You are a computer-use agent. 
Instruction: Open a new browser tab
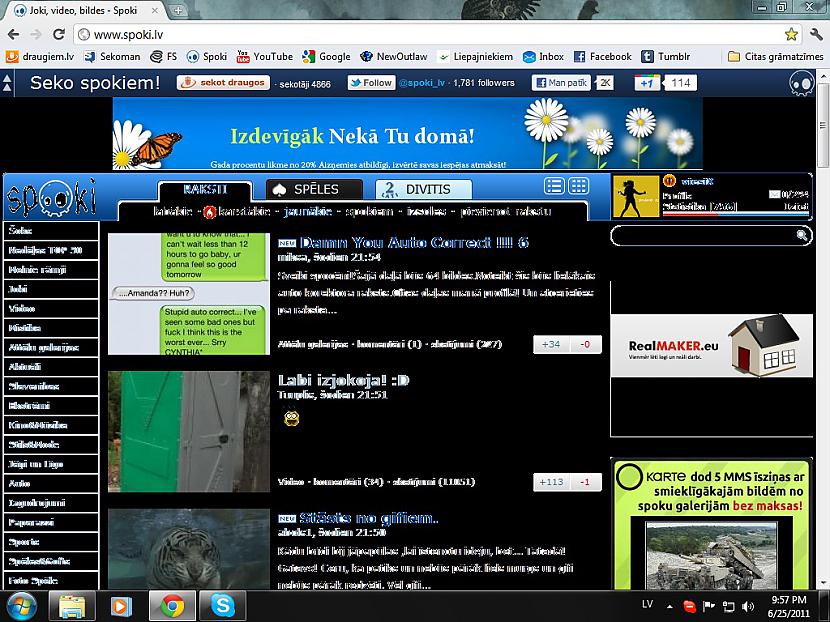tap(179, 10)
